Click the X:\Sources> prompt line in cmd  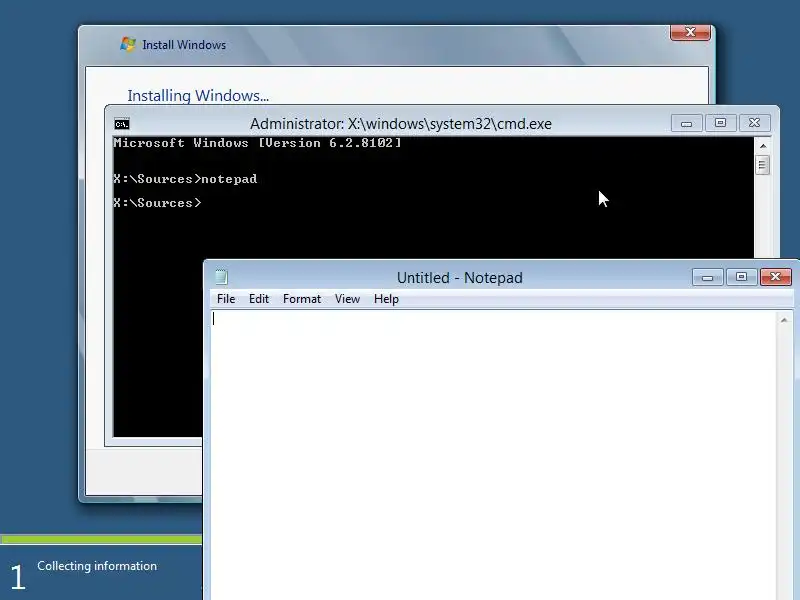click(x=158, y=203)
